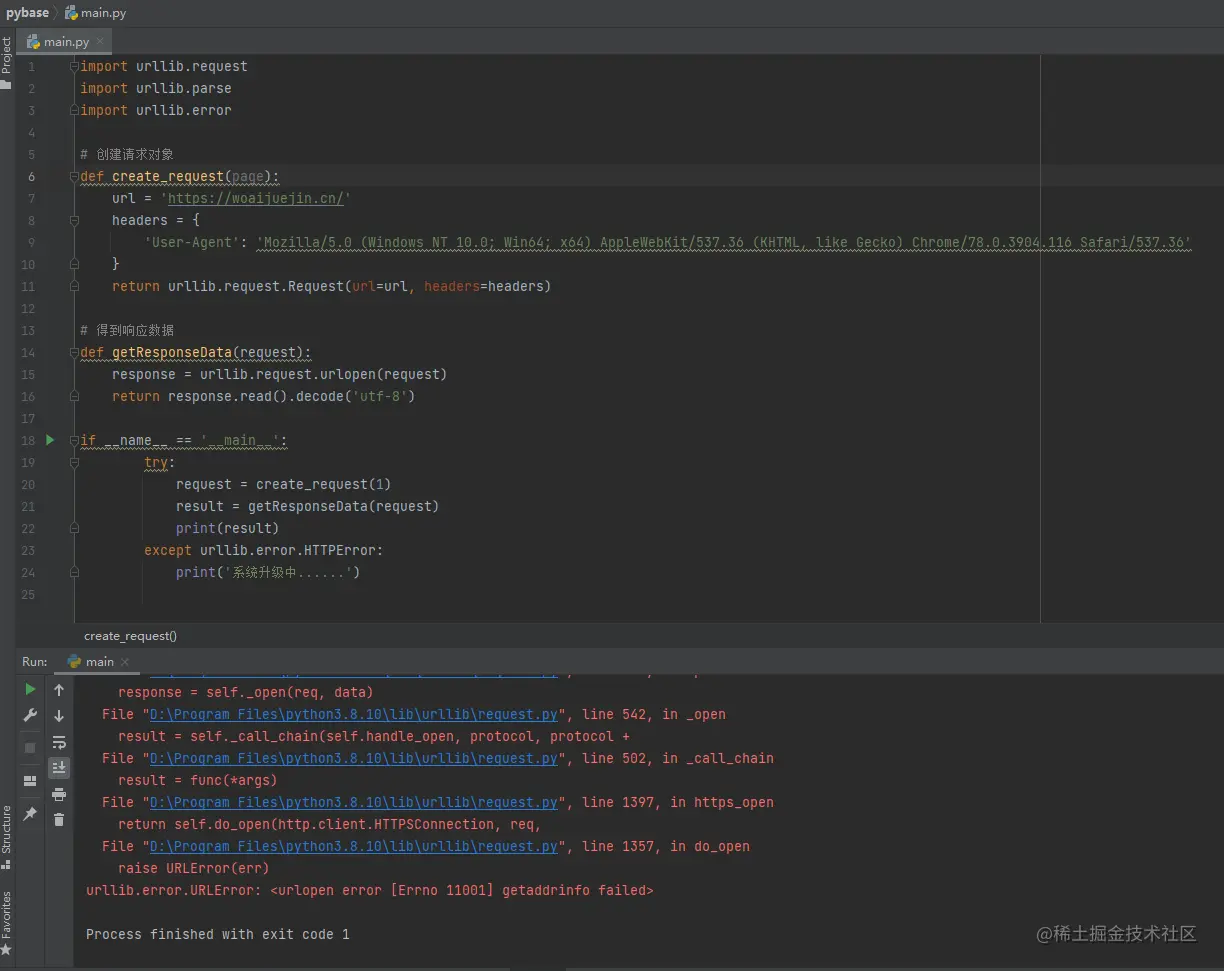Viewport: 1224px width, 971px height.
Task: Open the Favorites tool window tab
Action: pos(6,914)
